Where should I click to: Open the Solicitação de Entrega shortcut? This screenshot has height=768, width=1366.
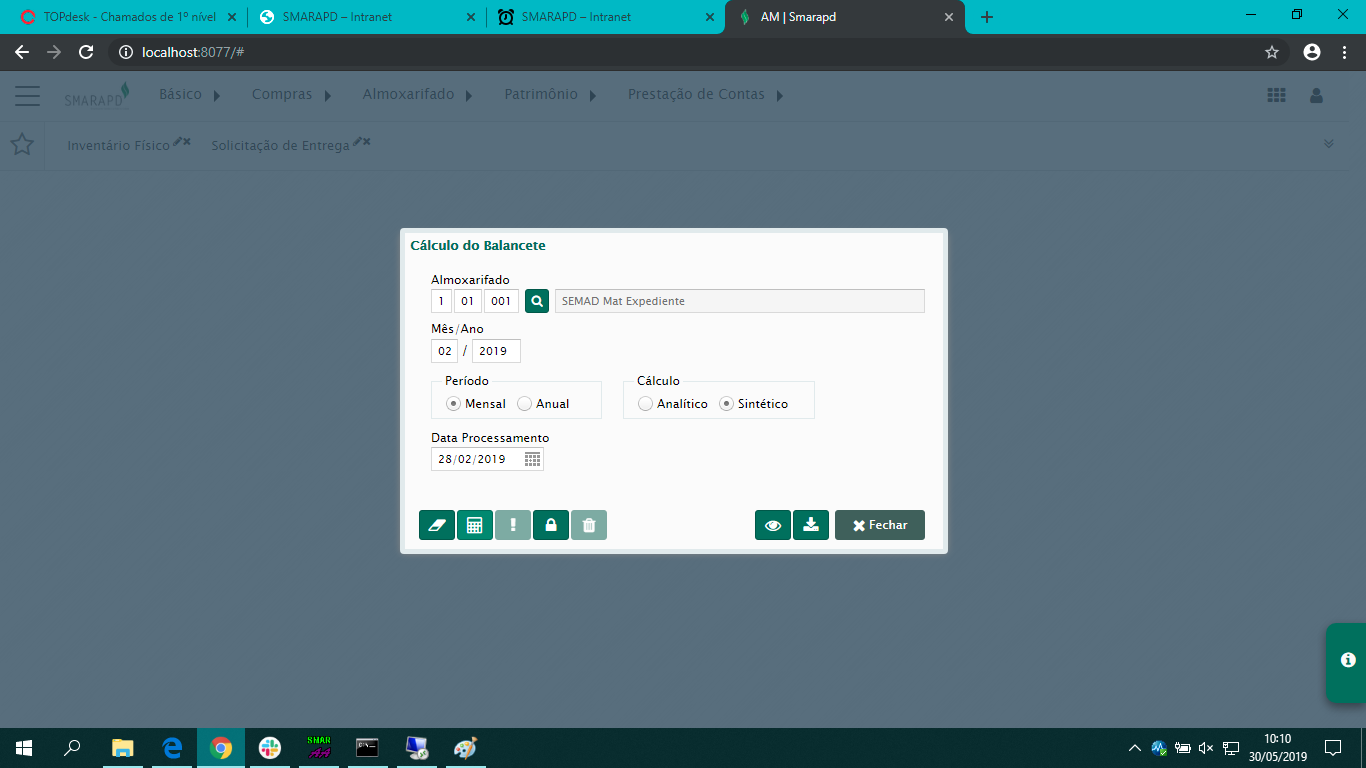pyautogui.click(x=281, y=146)
